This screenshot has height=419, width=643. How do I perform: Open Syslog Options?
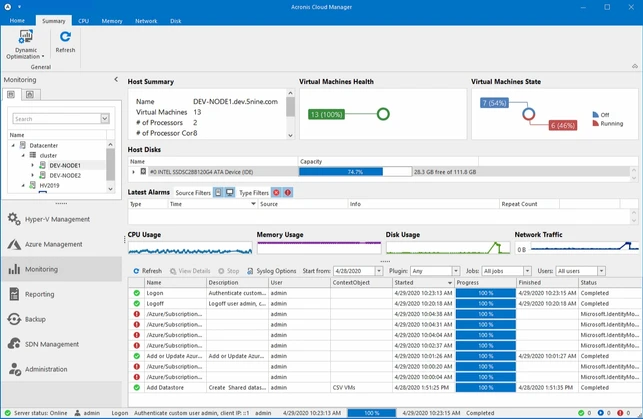click(271, 271)
